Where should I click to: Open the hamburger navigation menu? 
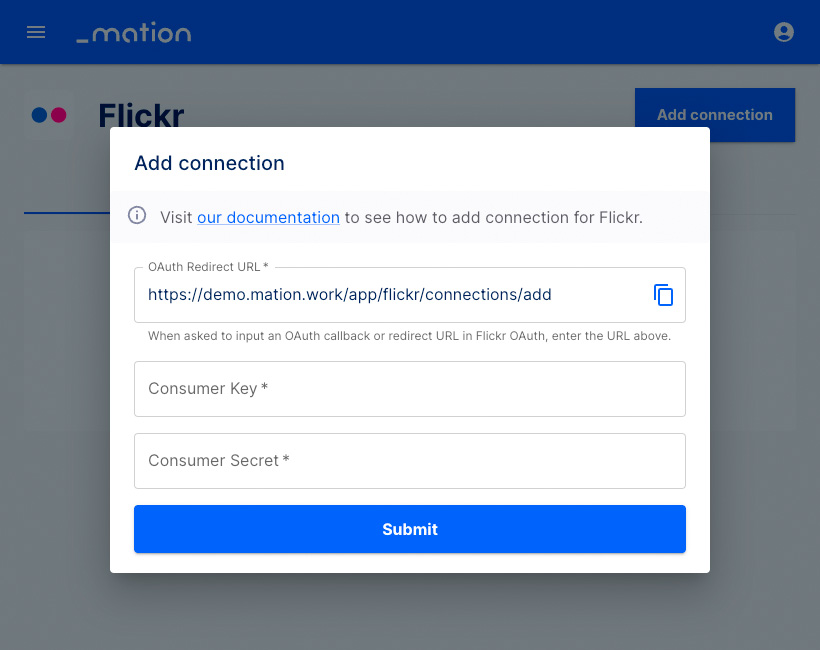36,32
